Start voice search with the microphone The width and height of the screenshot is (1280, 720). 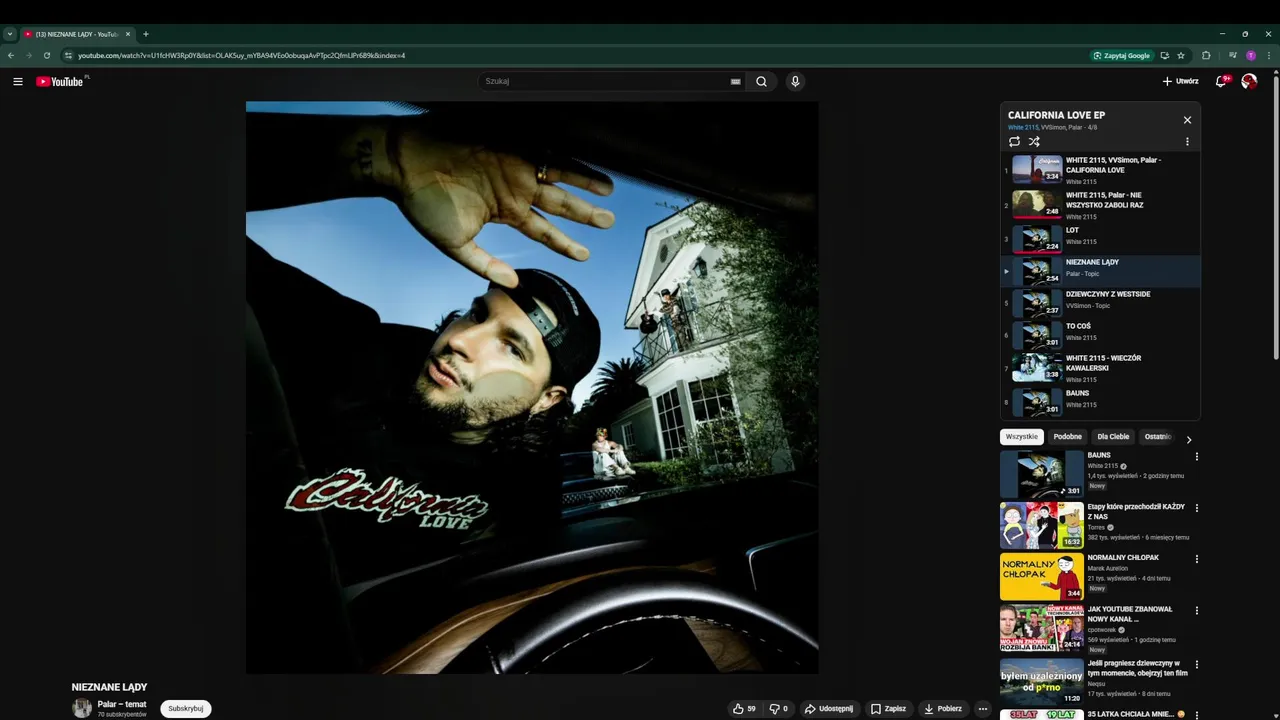tap(795, 82)
